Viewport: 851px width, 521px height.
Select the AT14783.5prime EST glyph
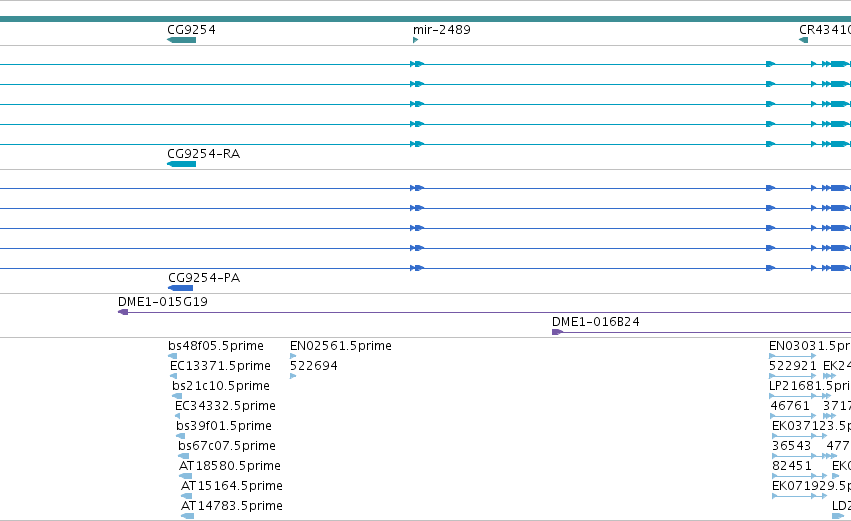[188, 516]
